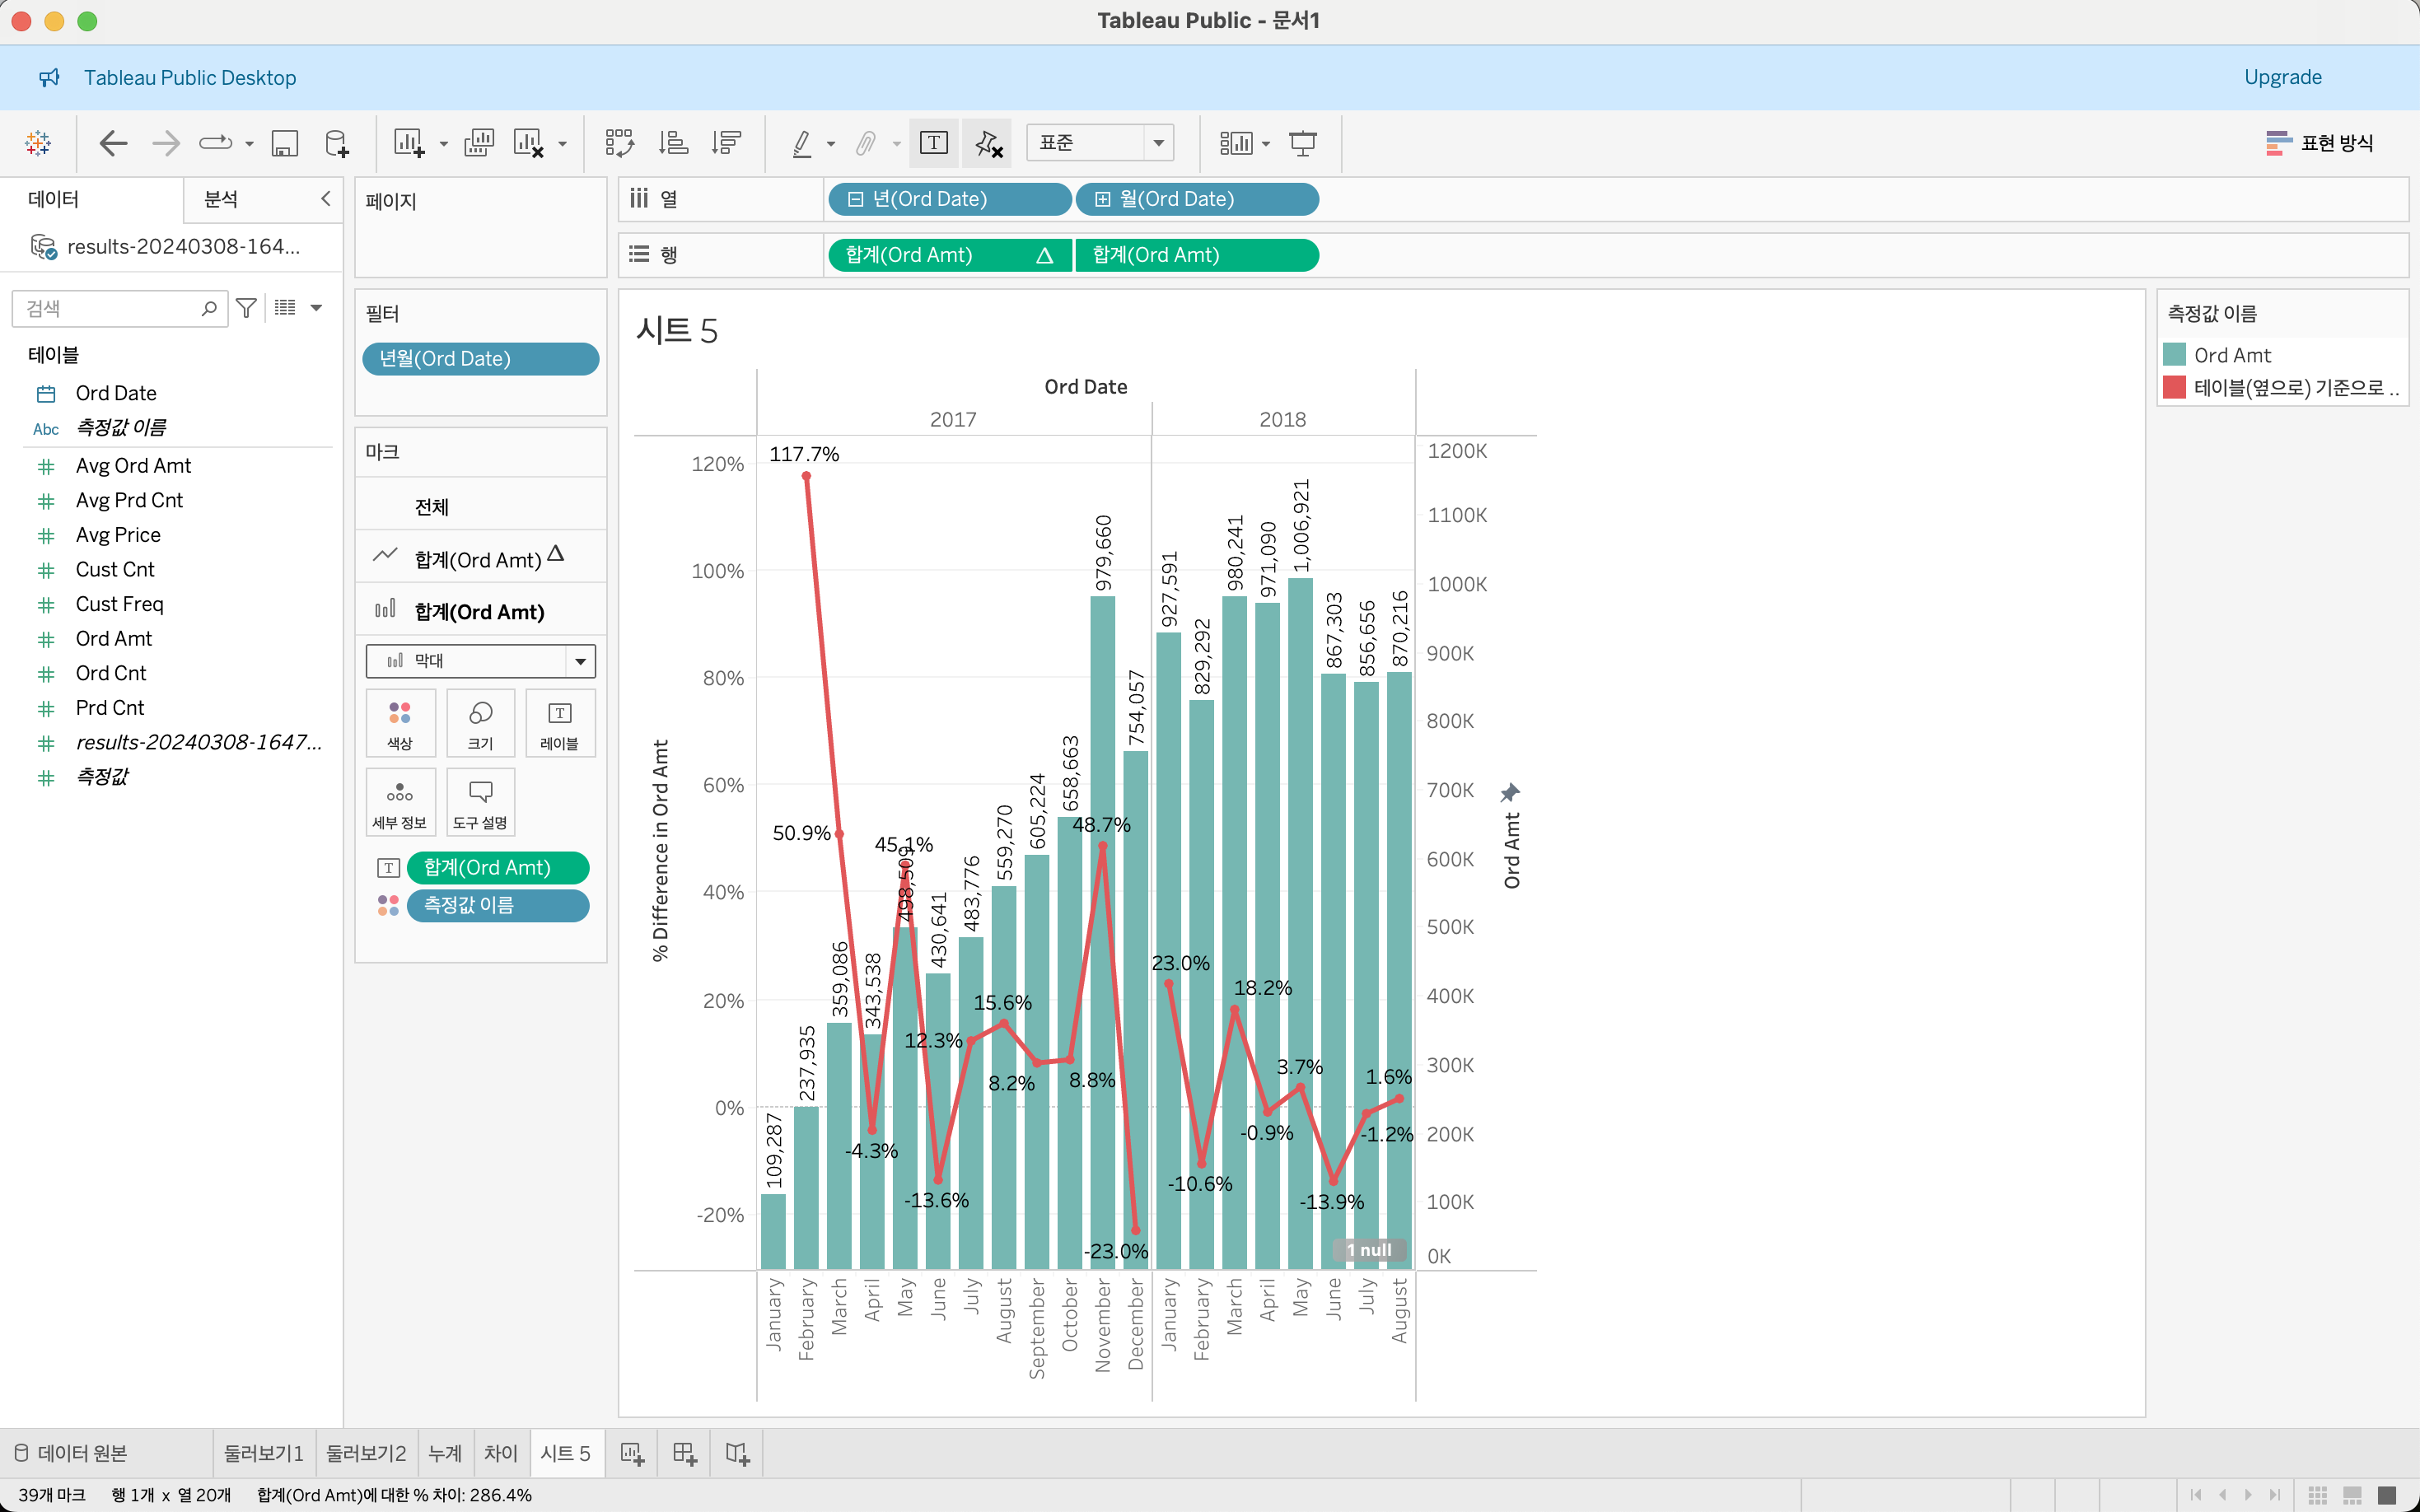
Task: Add a new data source icon
Action: (337, 143)
